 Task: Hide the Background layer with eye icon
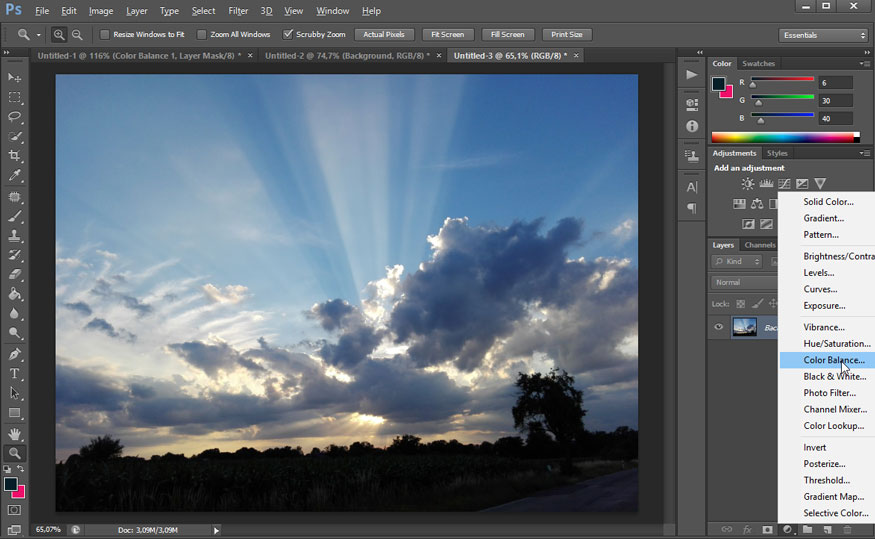[719, 327]
